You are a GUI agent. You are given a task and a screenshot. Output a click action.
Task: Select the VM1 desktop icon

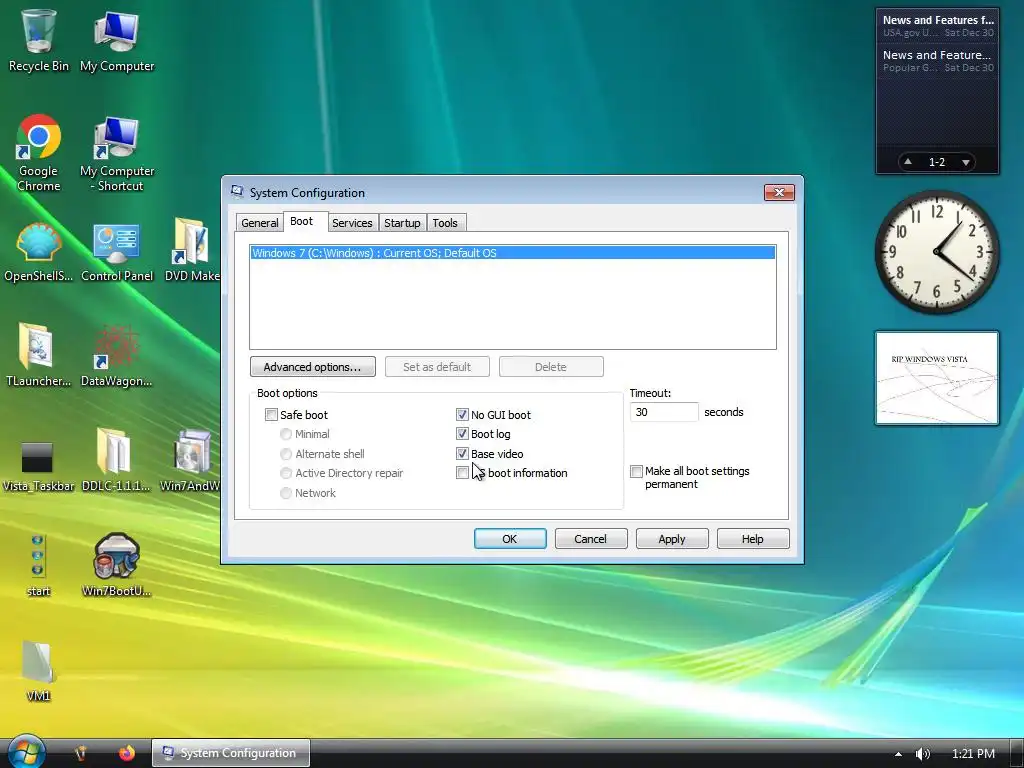pyautogui.click(x=38, y=671)
